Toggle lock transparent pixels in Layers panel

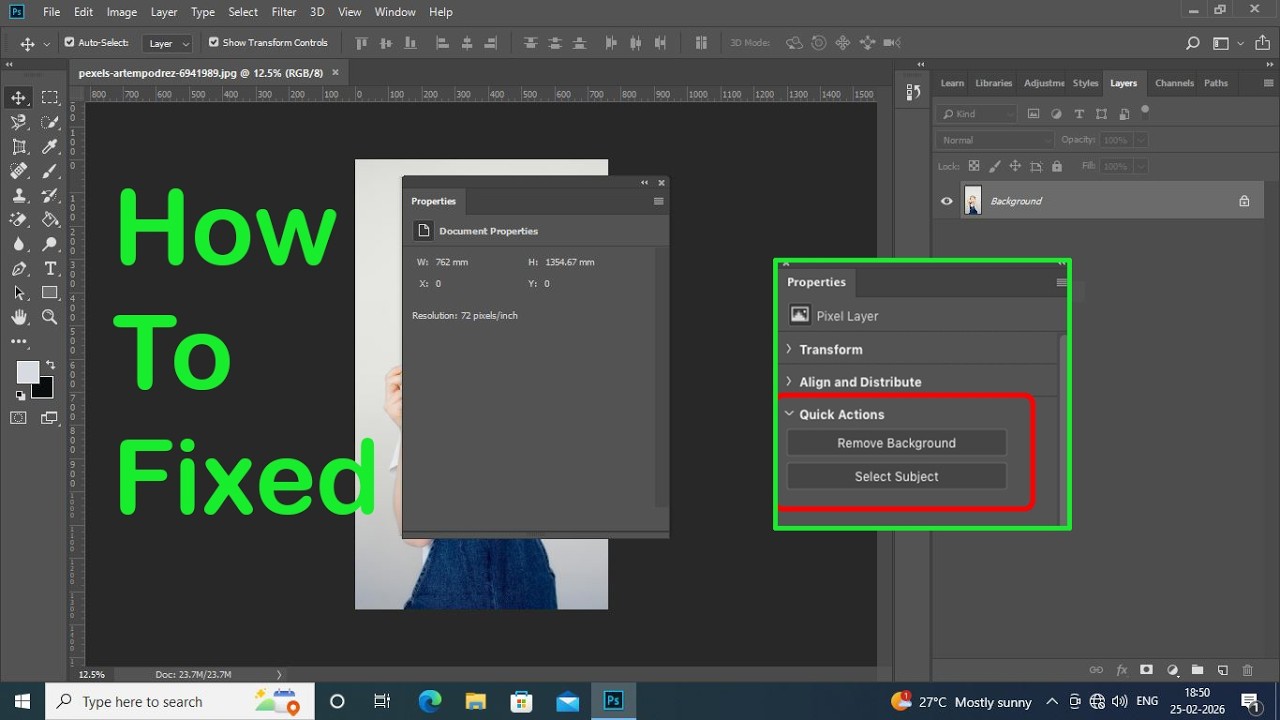click(974, 166)
